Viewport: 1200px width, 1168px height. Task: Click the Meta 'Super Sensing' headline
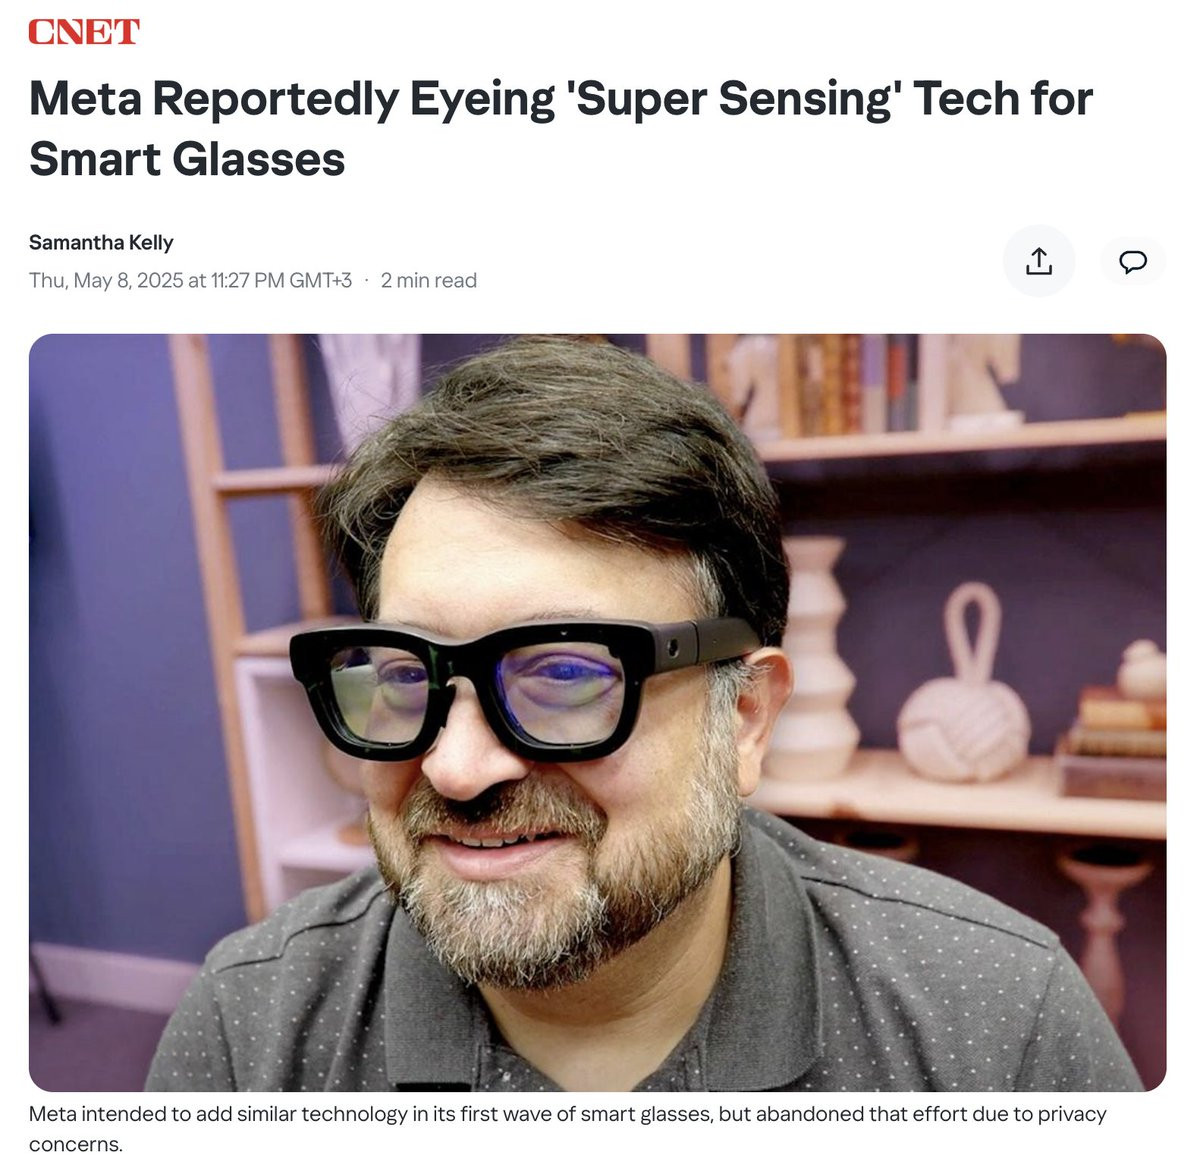tap(561, 128)
